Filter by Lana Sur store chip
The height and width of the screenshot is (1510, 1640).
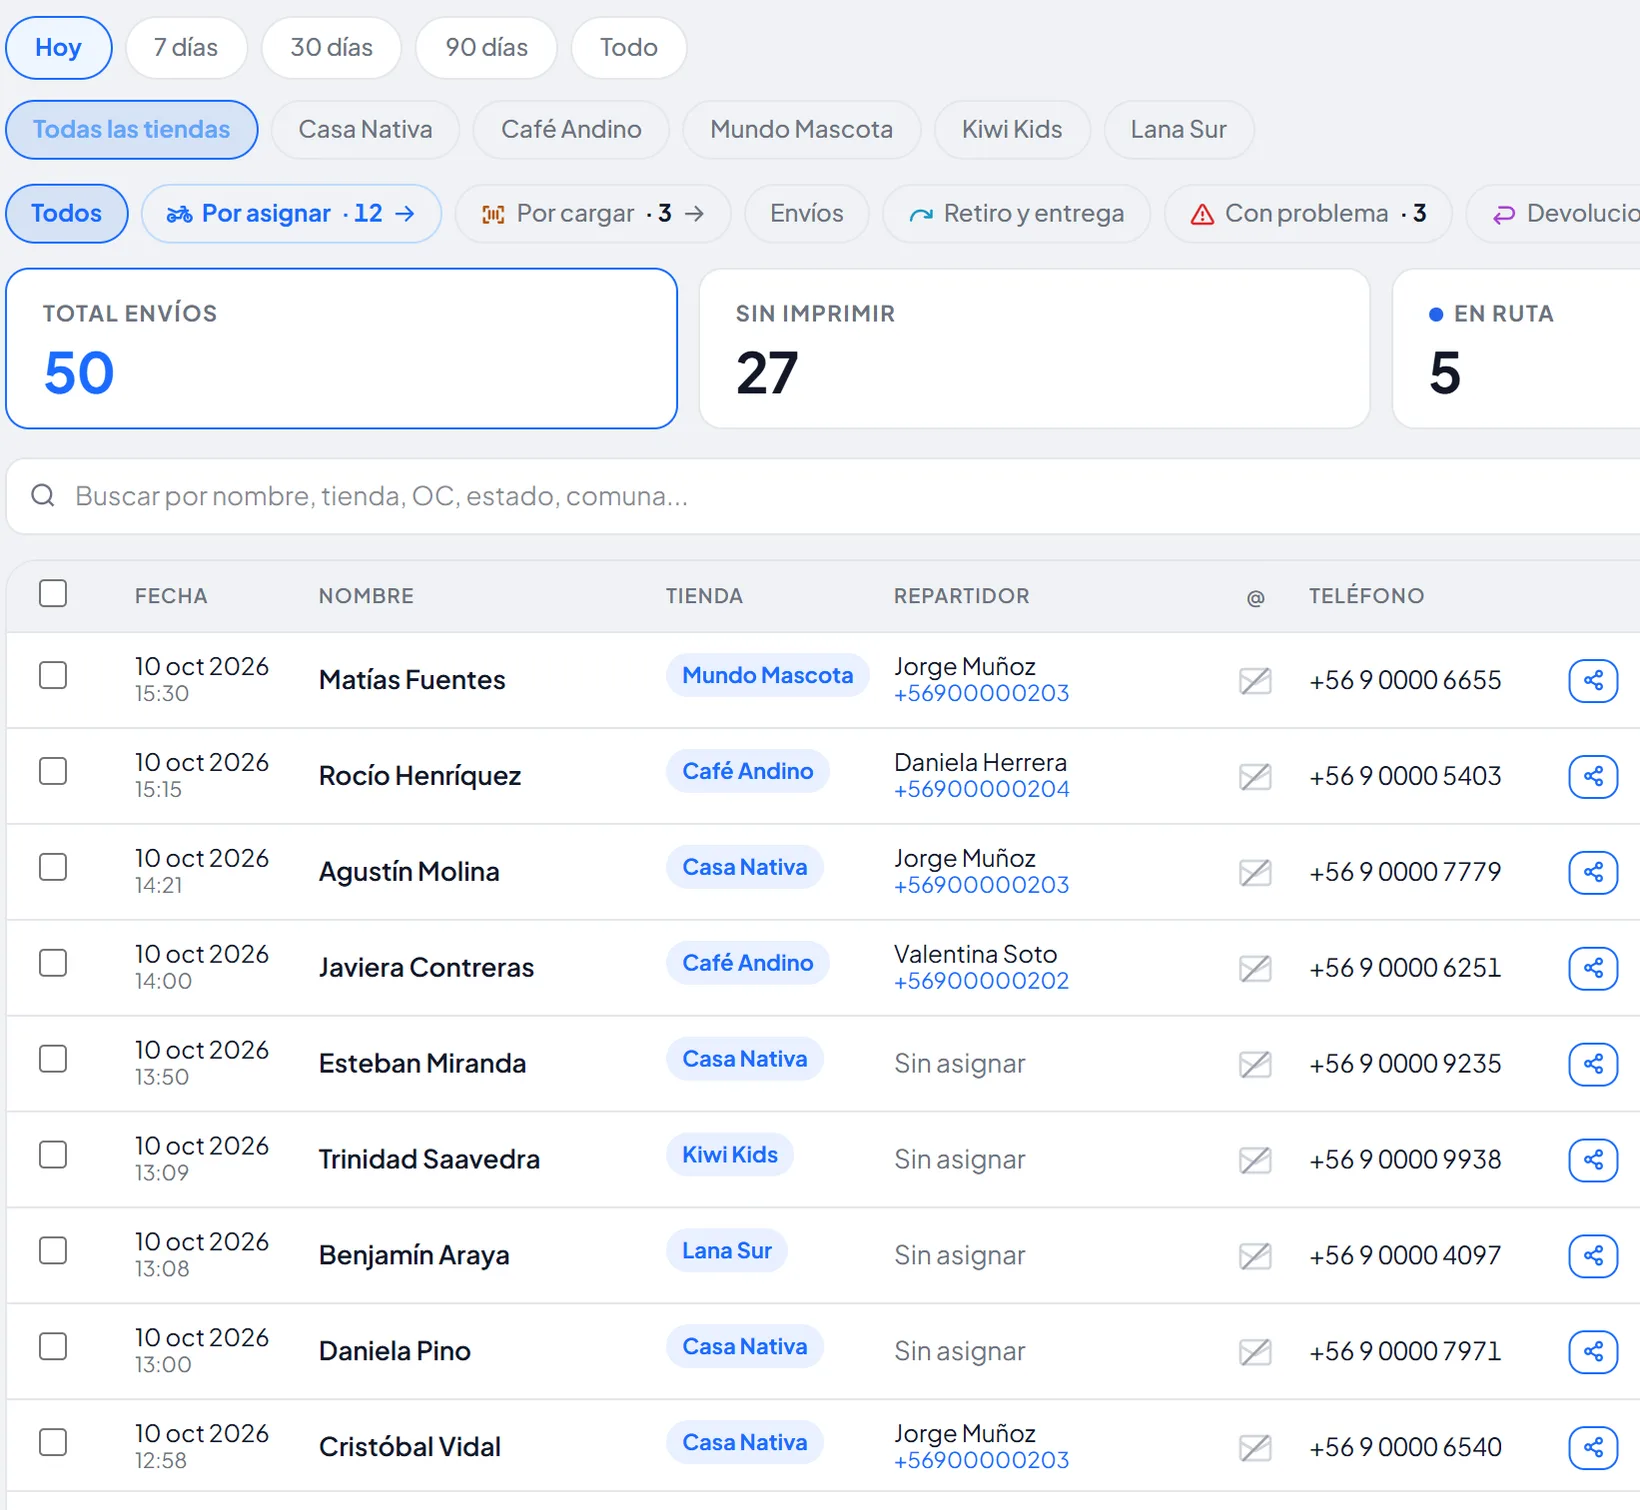tap(1179, 130)
